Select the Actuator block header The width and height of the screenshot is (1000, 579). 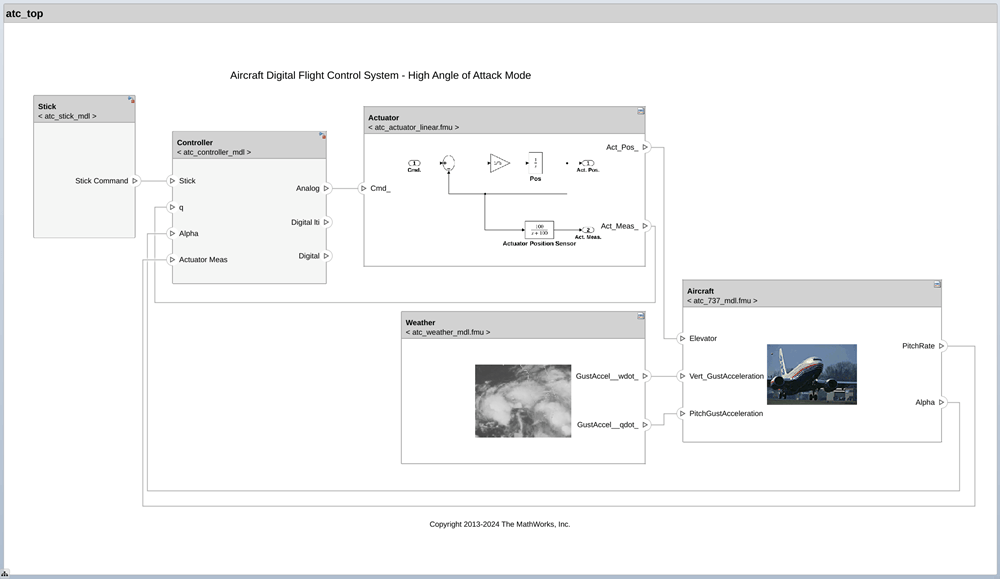[504, 121]
